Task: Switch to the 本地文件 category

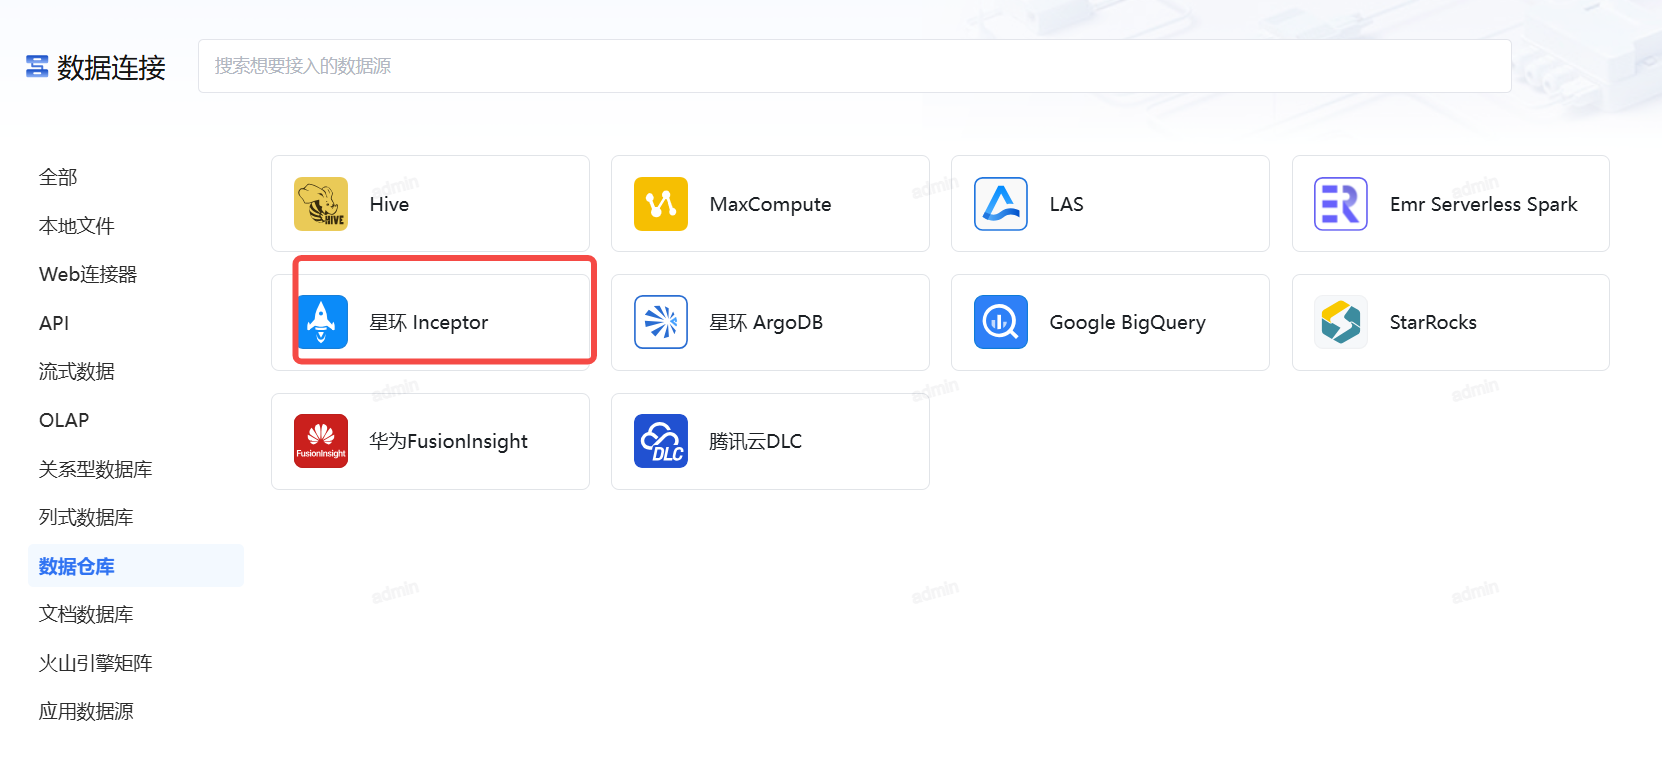Action: [x=77, y=226]
